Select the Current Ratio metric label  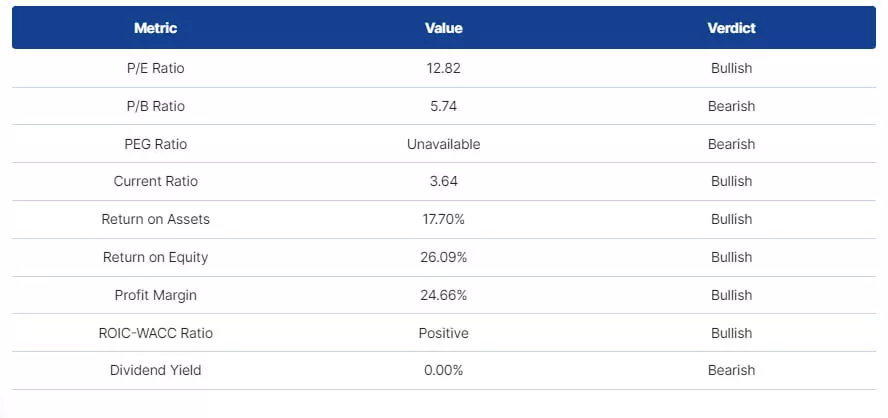155,182
